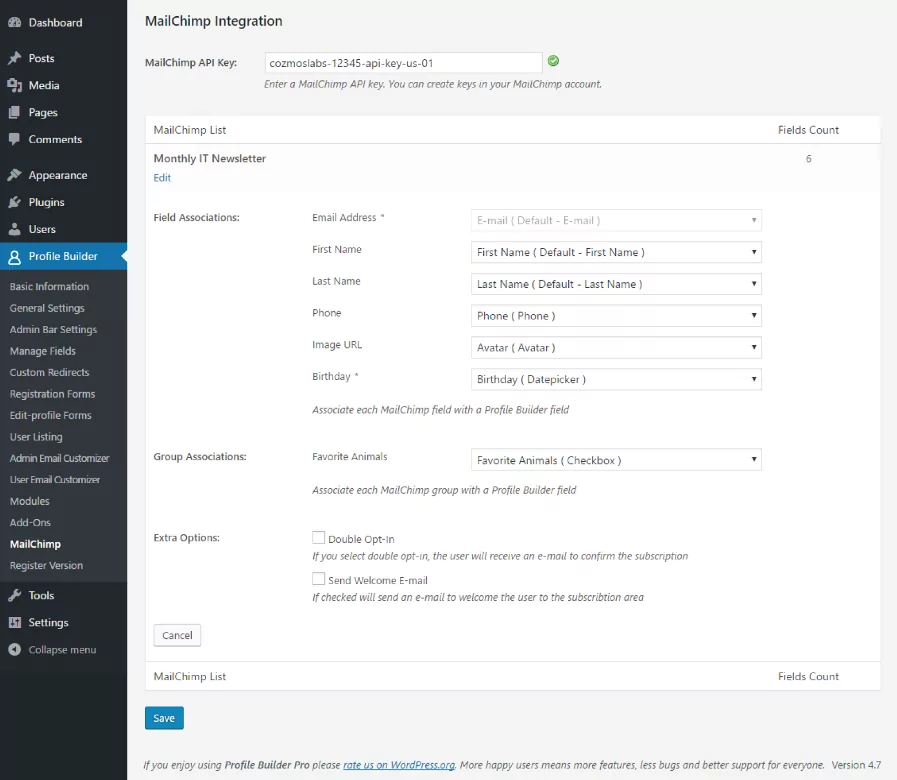The image size is (897, 780).
Task: Open Admin Bar Settings submenu item
Action: point(53,330)
